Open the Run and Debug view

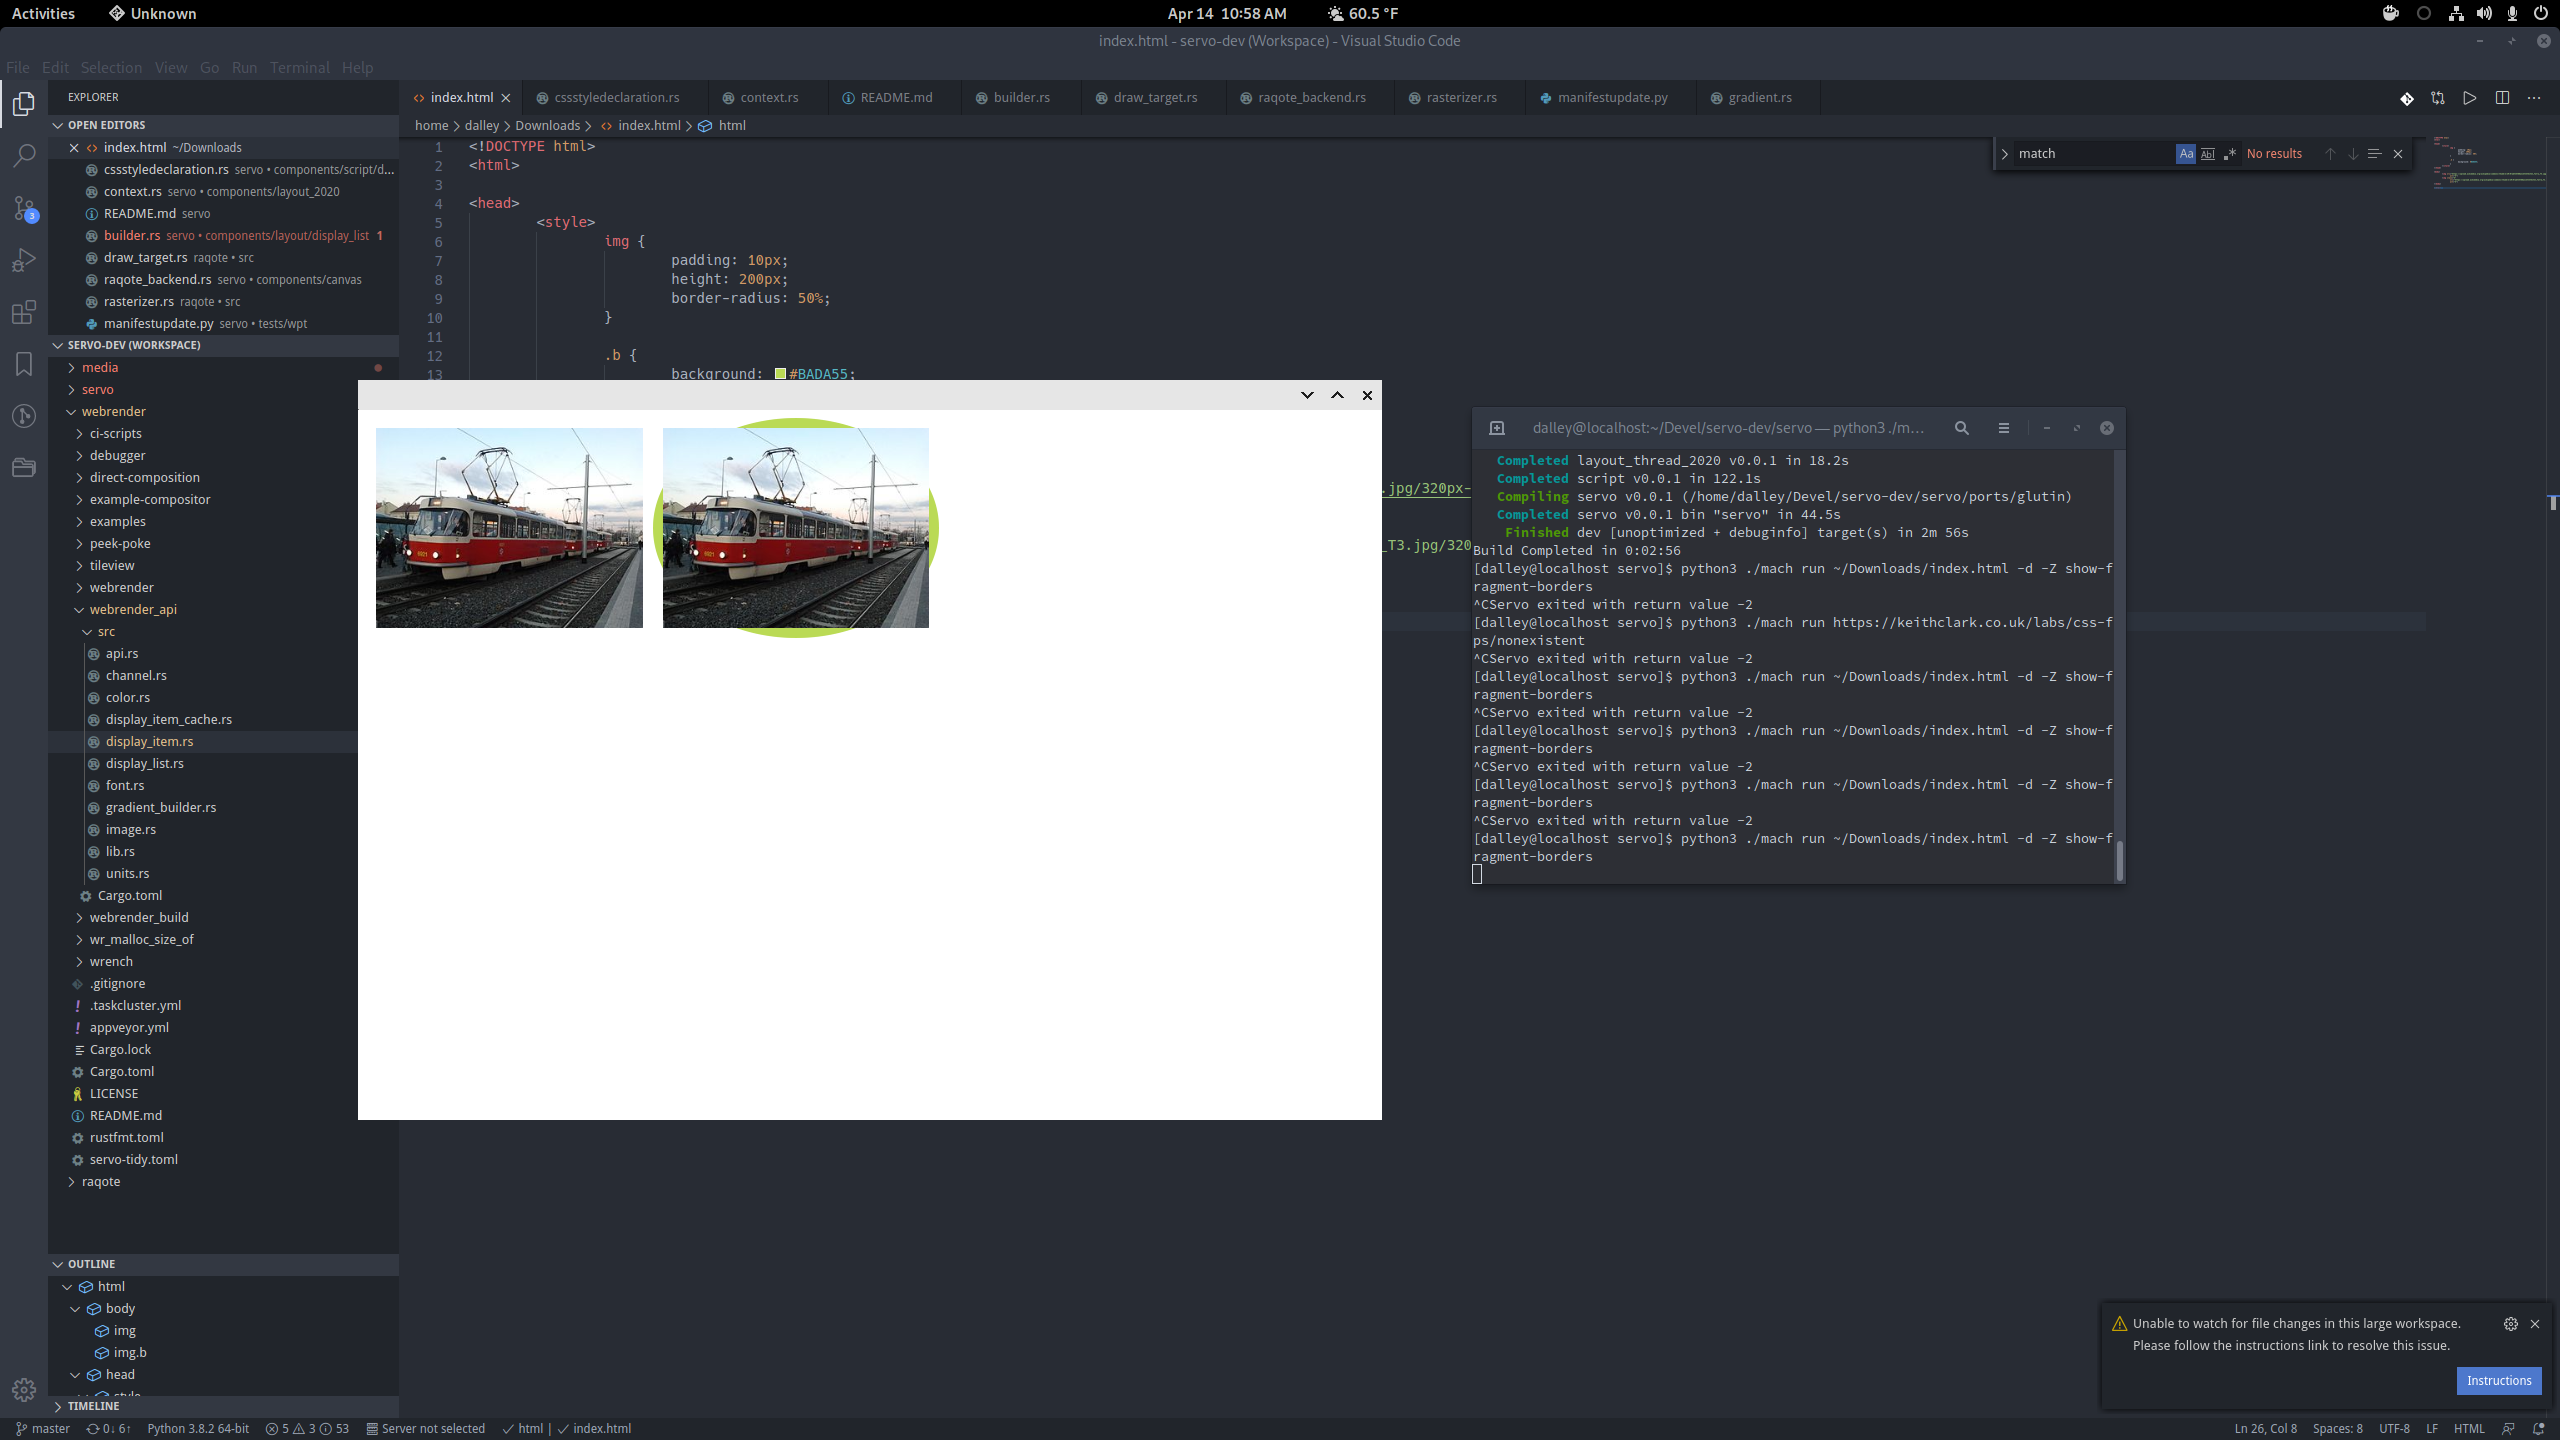click(x=24, y=260)
